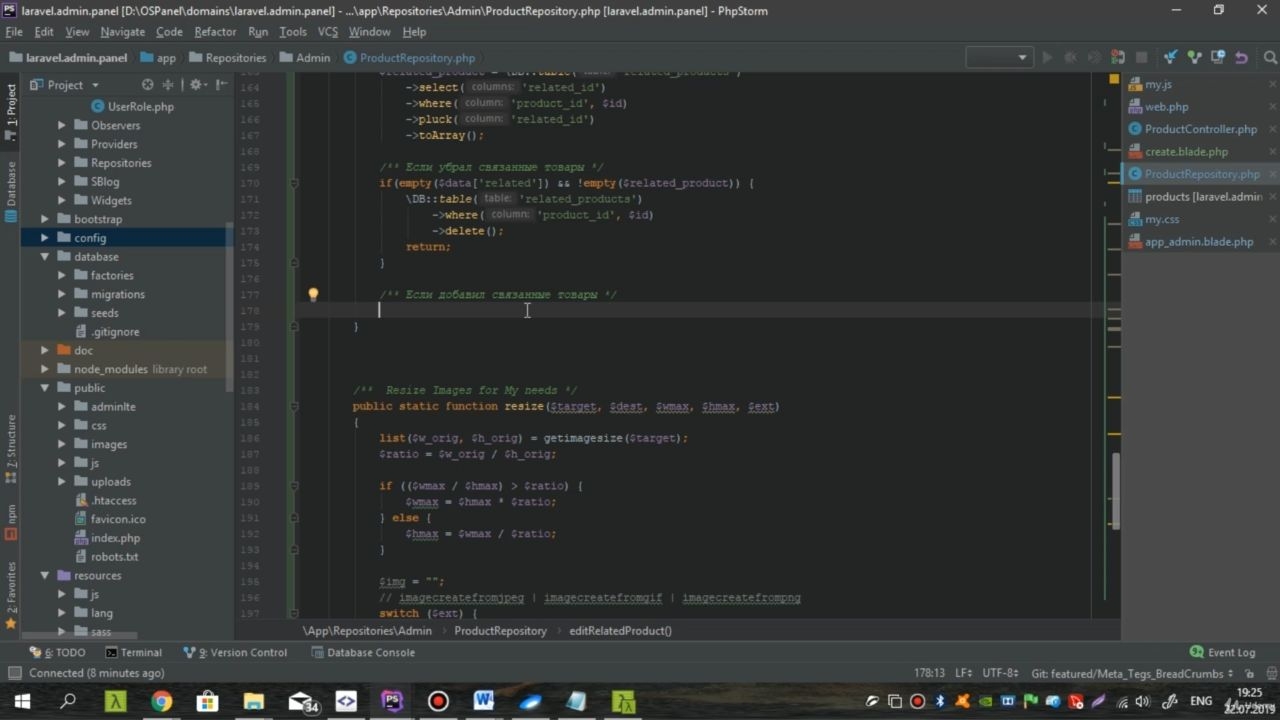This screenshot has width=1280, height=720.
Task: Open the VCS menu
Action: pyautogui.click(x=328, y=32)
